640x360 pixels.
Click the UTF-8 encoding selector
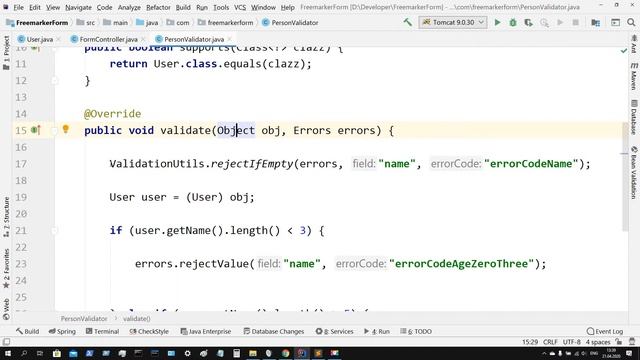point(571,342)
